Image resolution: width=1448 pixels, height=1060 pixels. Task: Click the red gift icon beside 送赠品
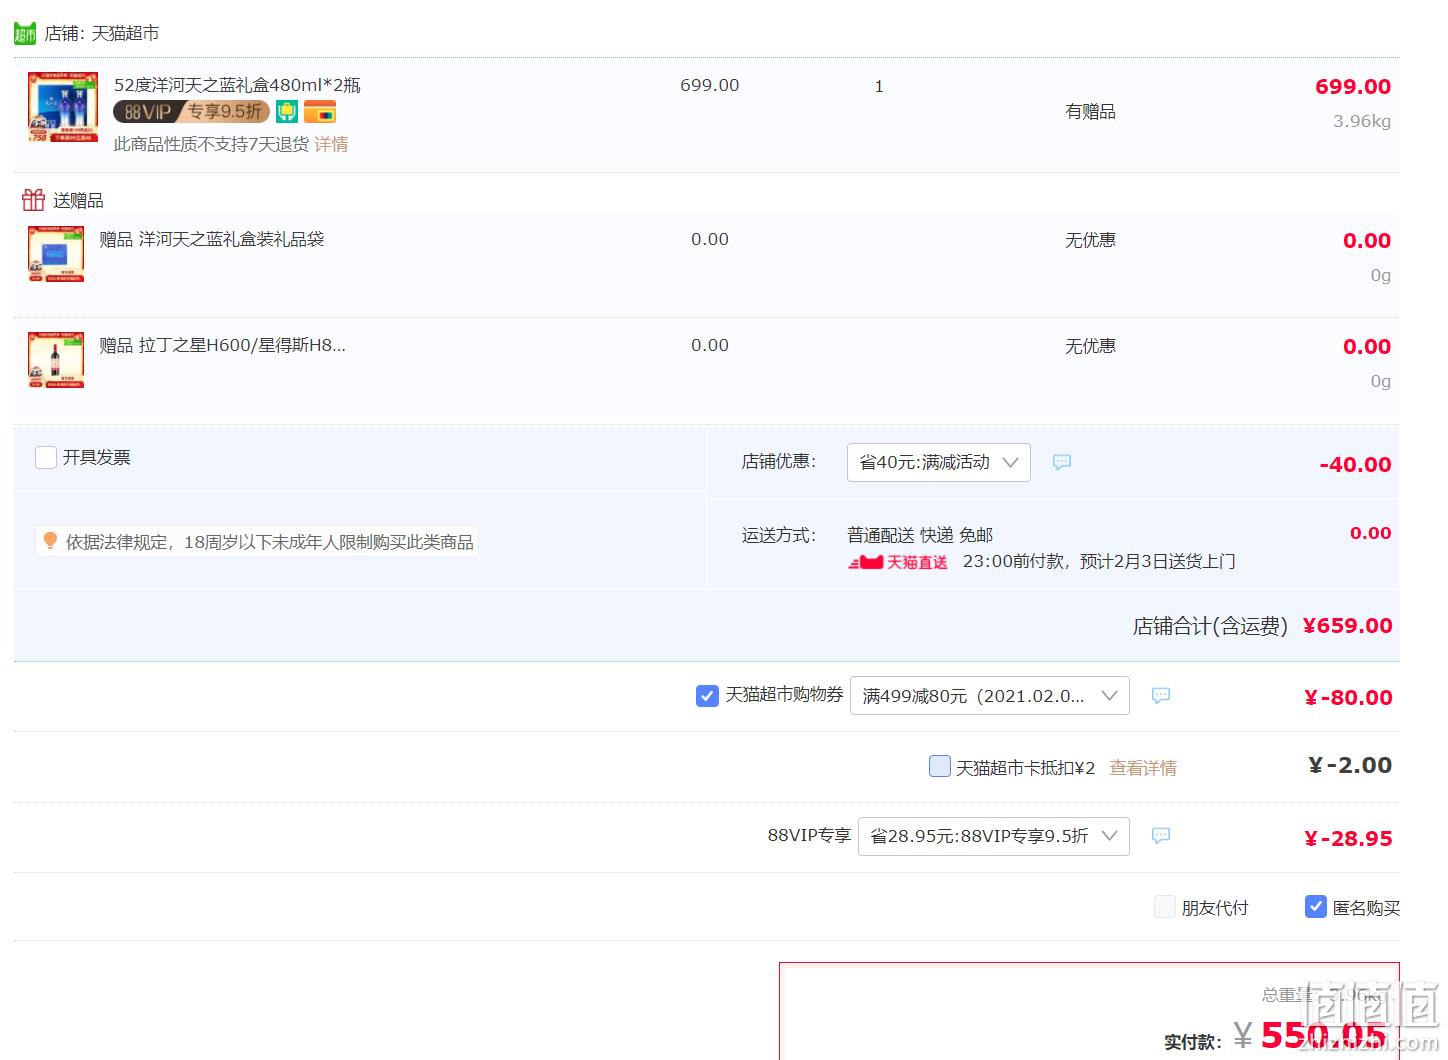point(34,200)
